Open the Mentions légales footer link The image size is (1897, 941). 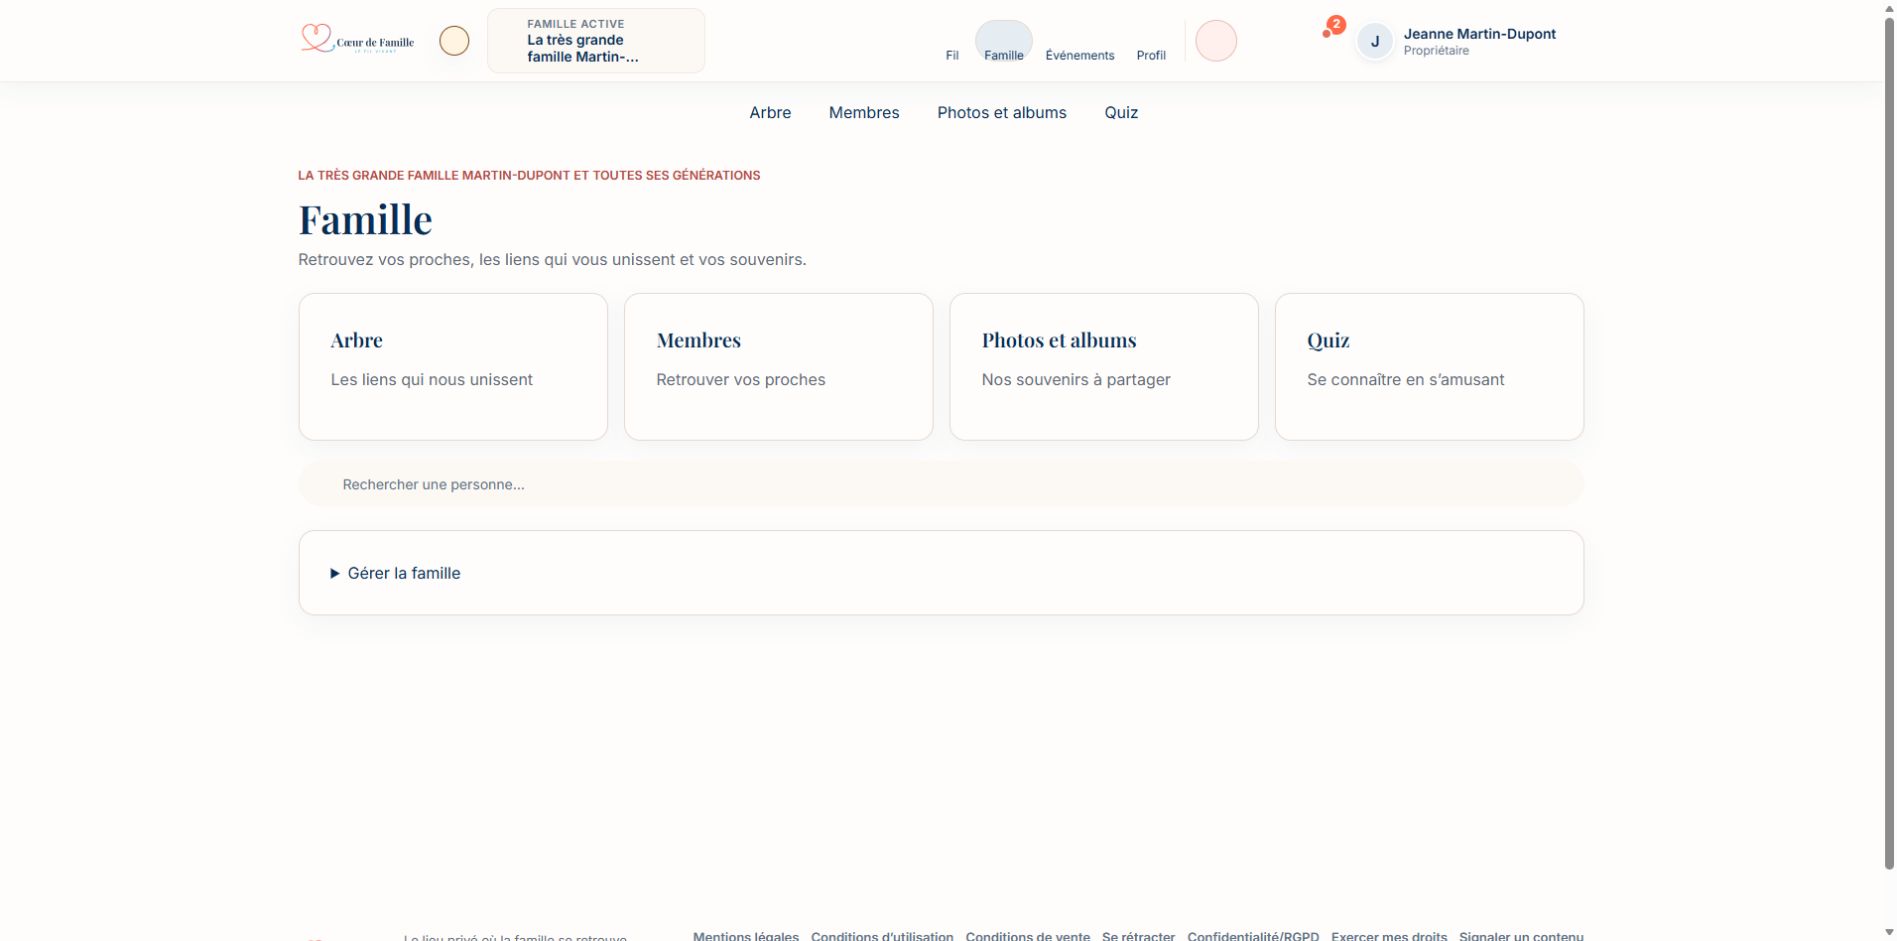tap(746, 936)
